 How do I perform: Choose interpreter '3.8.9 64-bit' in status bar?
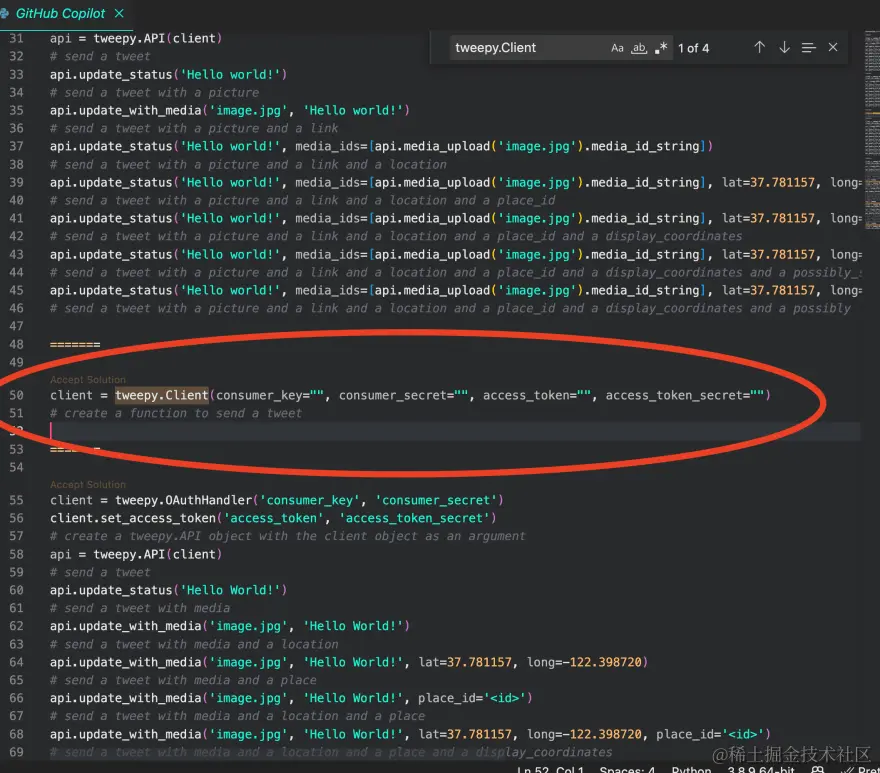[x=761, y=769]
